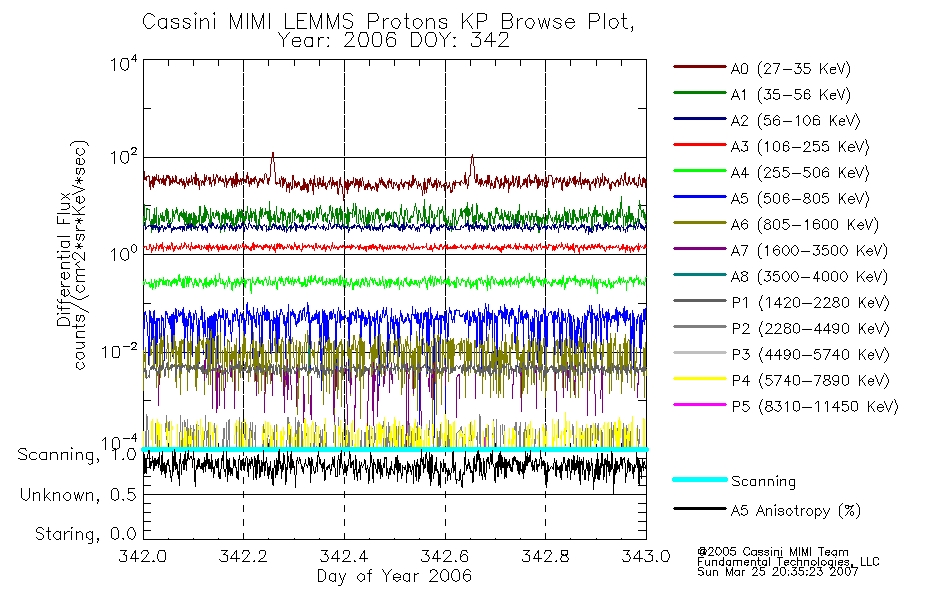The width and height of the screenshot is (950, 600).
Task: Click the yellow P4 legend line
Action: (700, 379)
